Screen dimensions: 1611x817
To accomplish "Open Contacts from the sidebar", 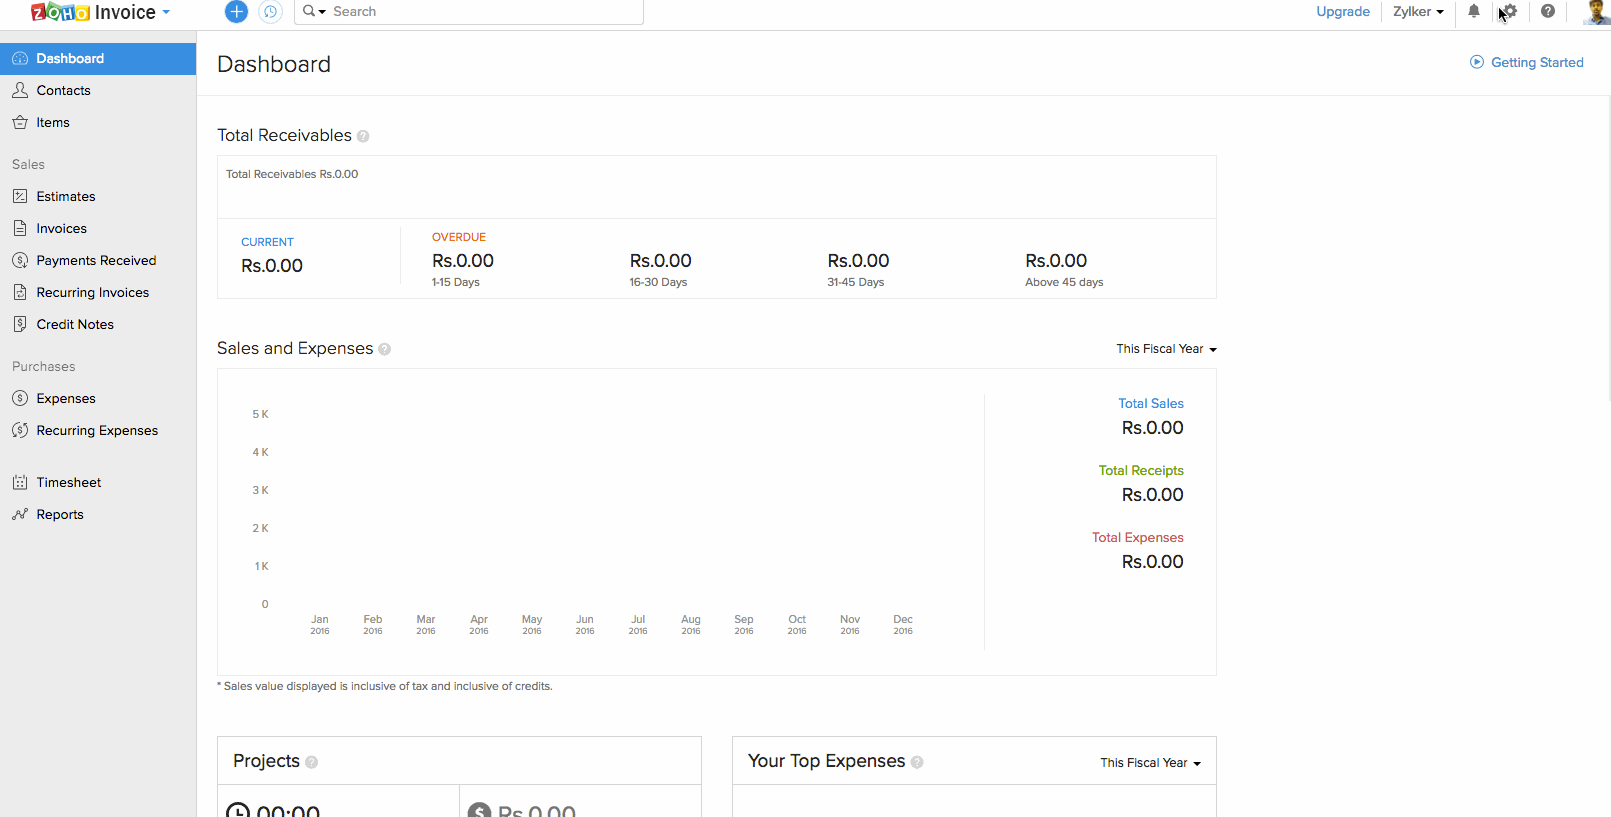I will point(98,90).
